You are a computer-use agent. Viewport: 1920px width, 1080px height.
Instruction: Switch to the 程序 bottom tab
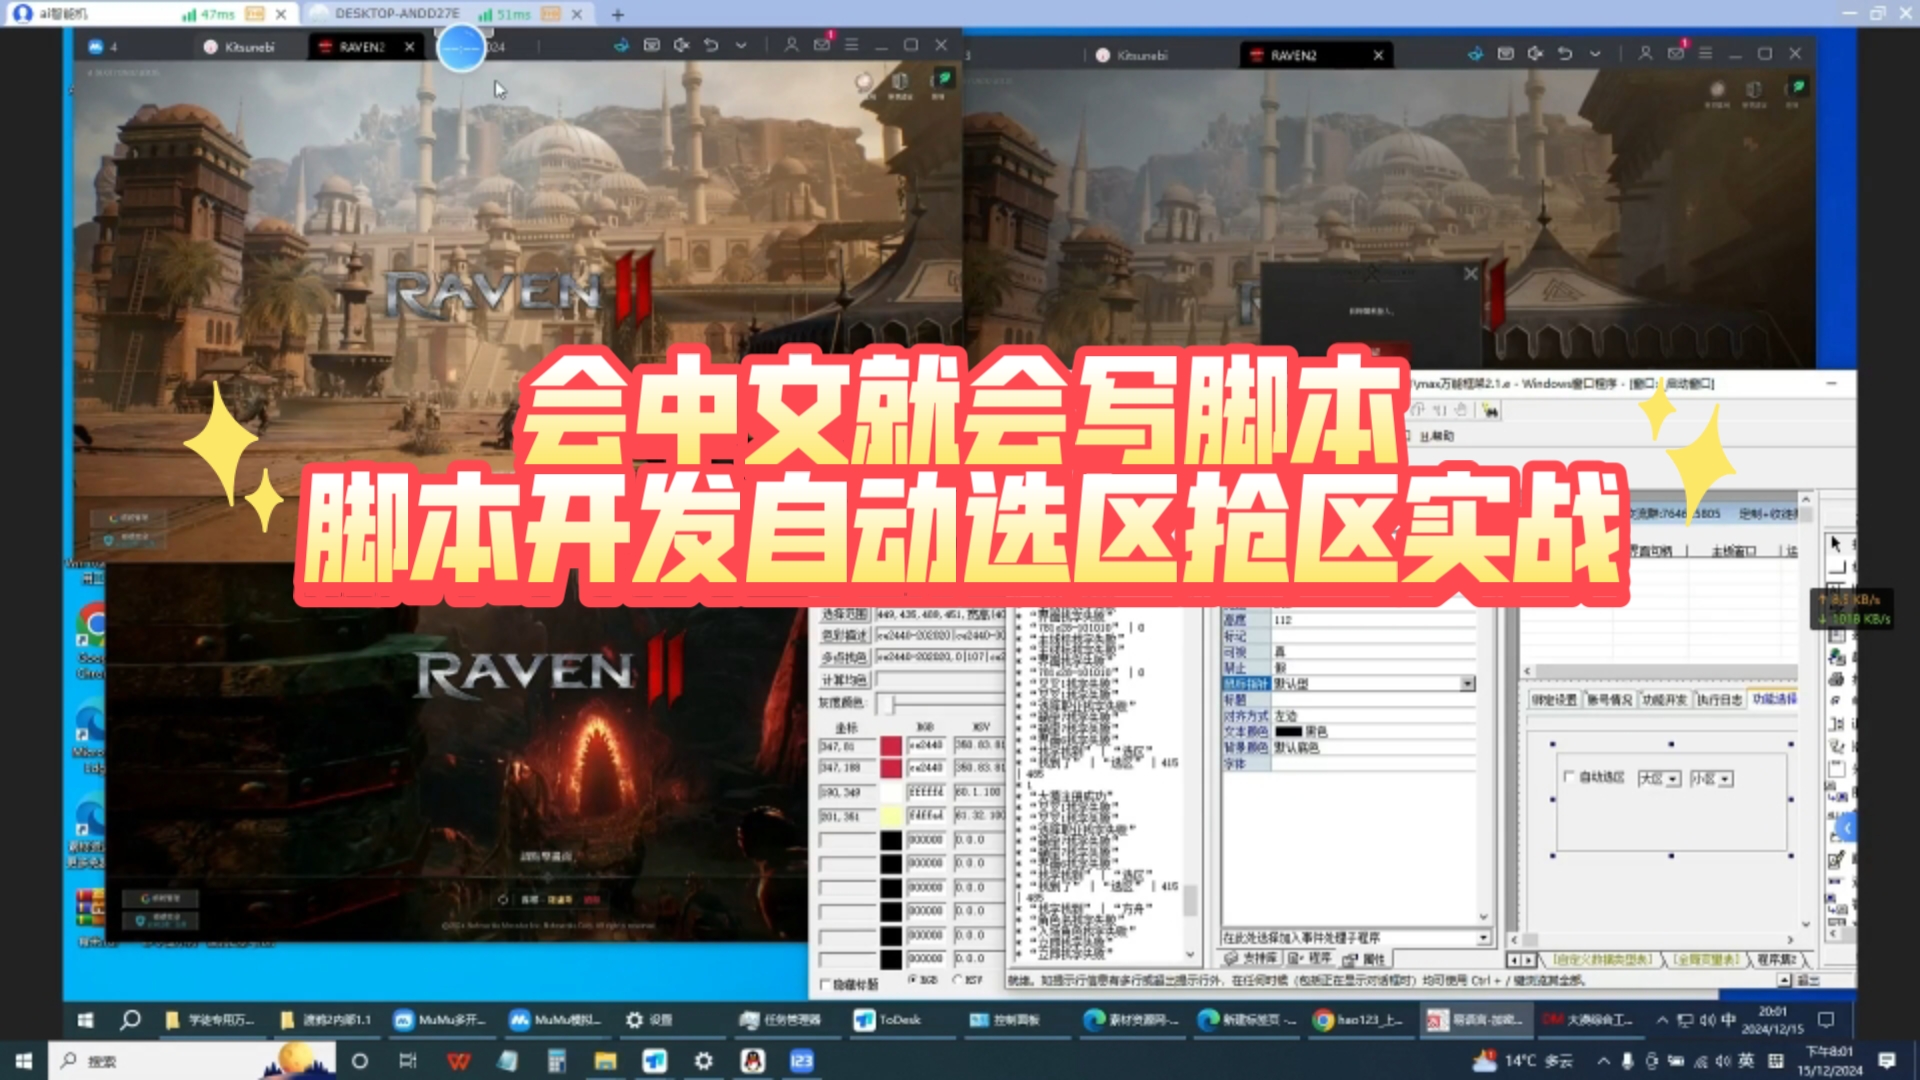1312,958
